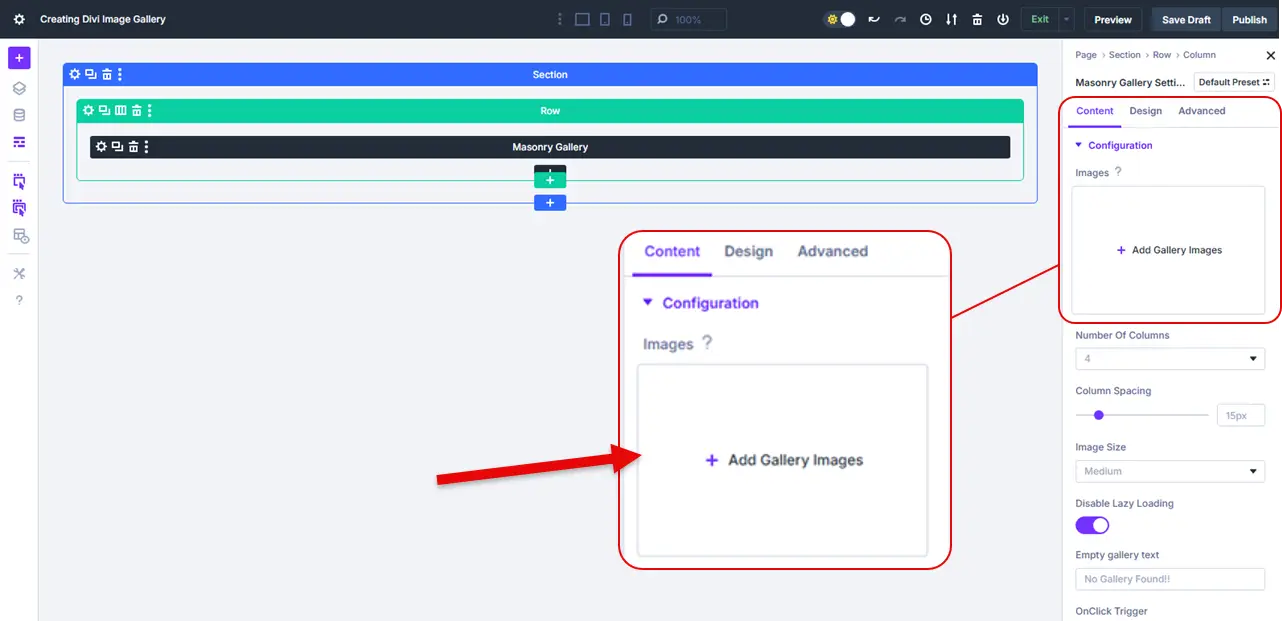Open the Masonry Gallery module settings gear

(x=101, y=147)
